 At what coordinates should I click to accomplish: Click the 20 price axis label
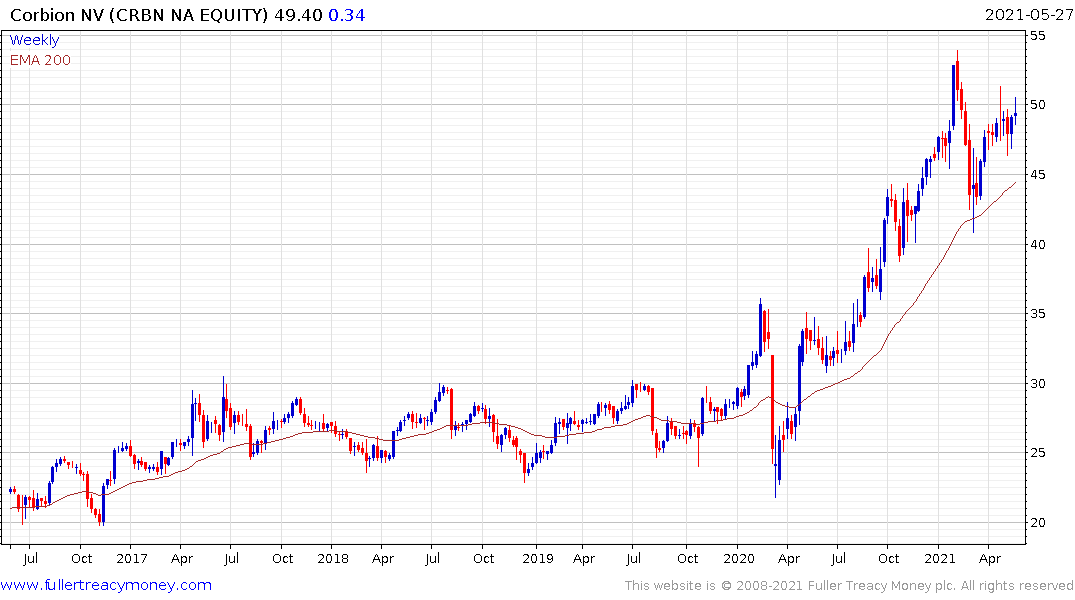(1038, 523)
